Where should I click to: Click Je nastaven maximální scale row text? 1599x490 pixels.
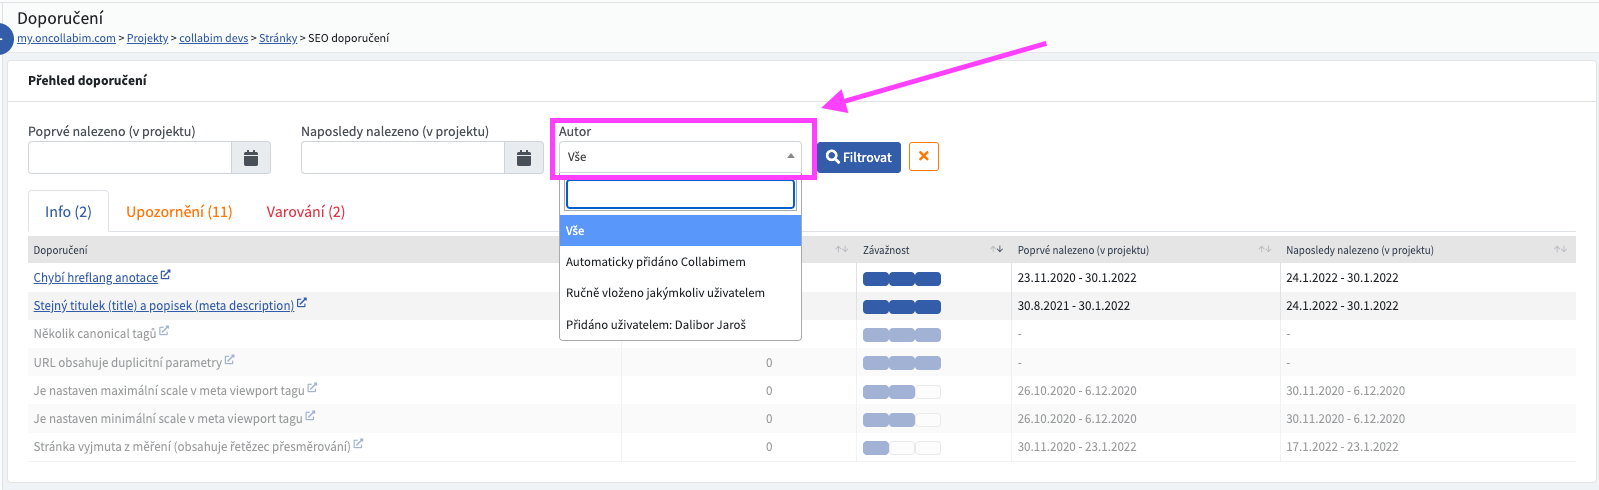click(169, 391)
